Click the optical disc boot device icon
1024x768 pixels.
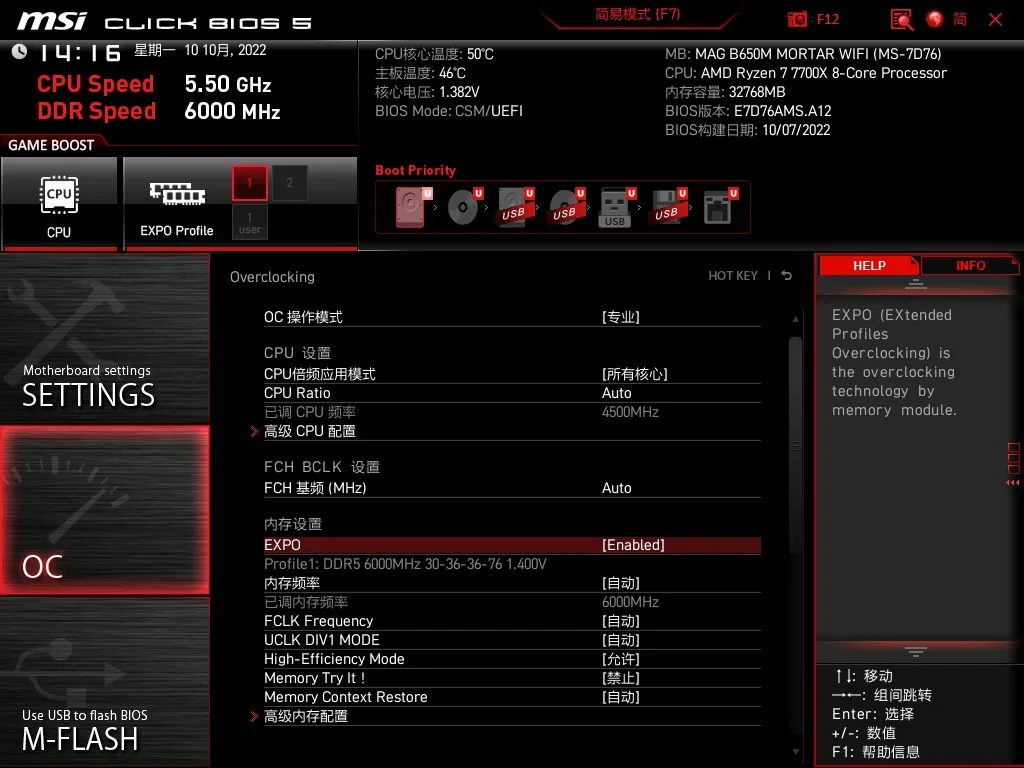tap(464, 207)
